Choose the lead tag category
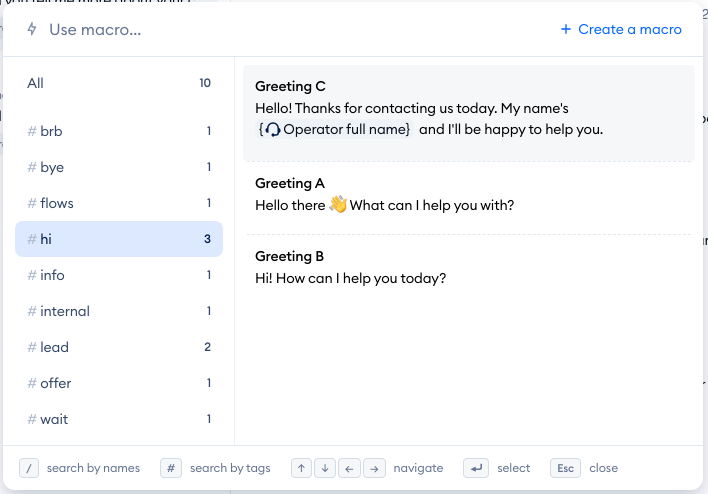Image resolution: width=708 pixels, height=494 pixels. 118,347
